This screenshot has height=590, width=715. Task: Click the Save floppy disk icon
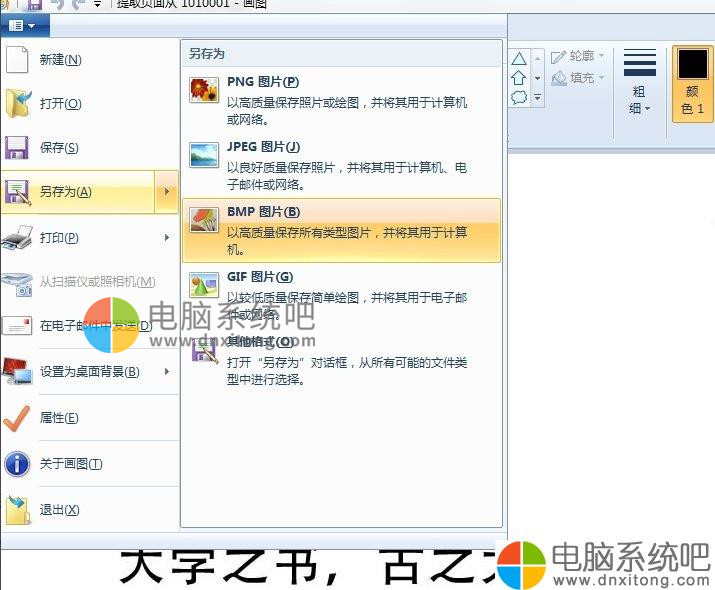[x=17, y=147]
